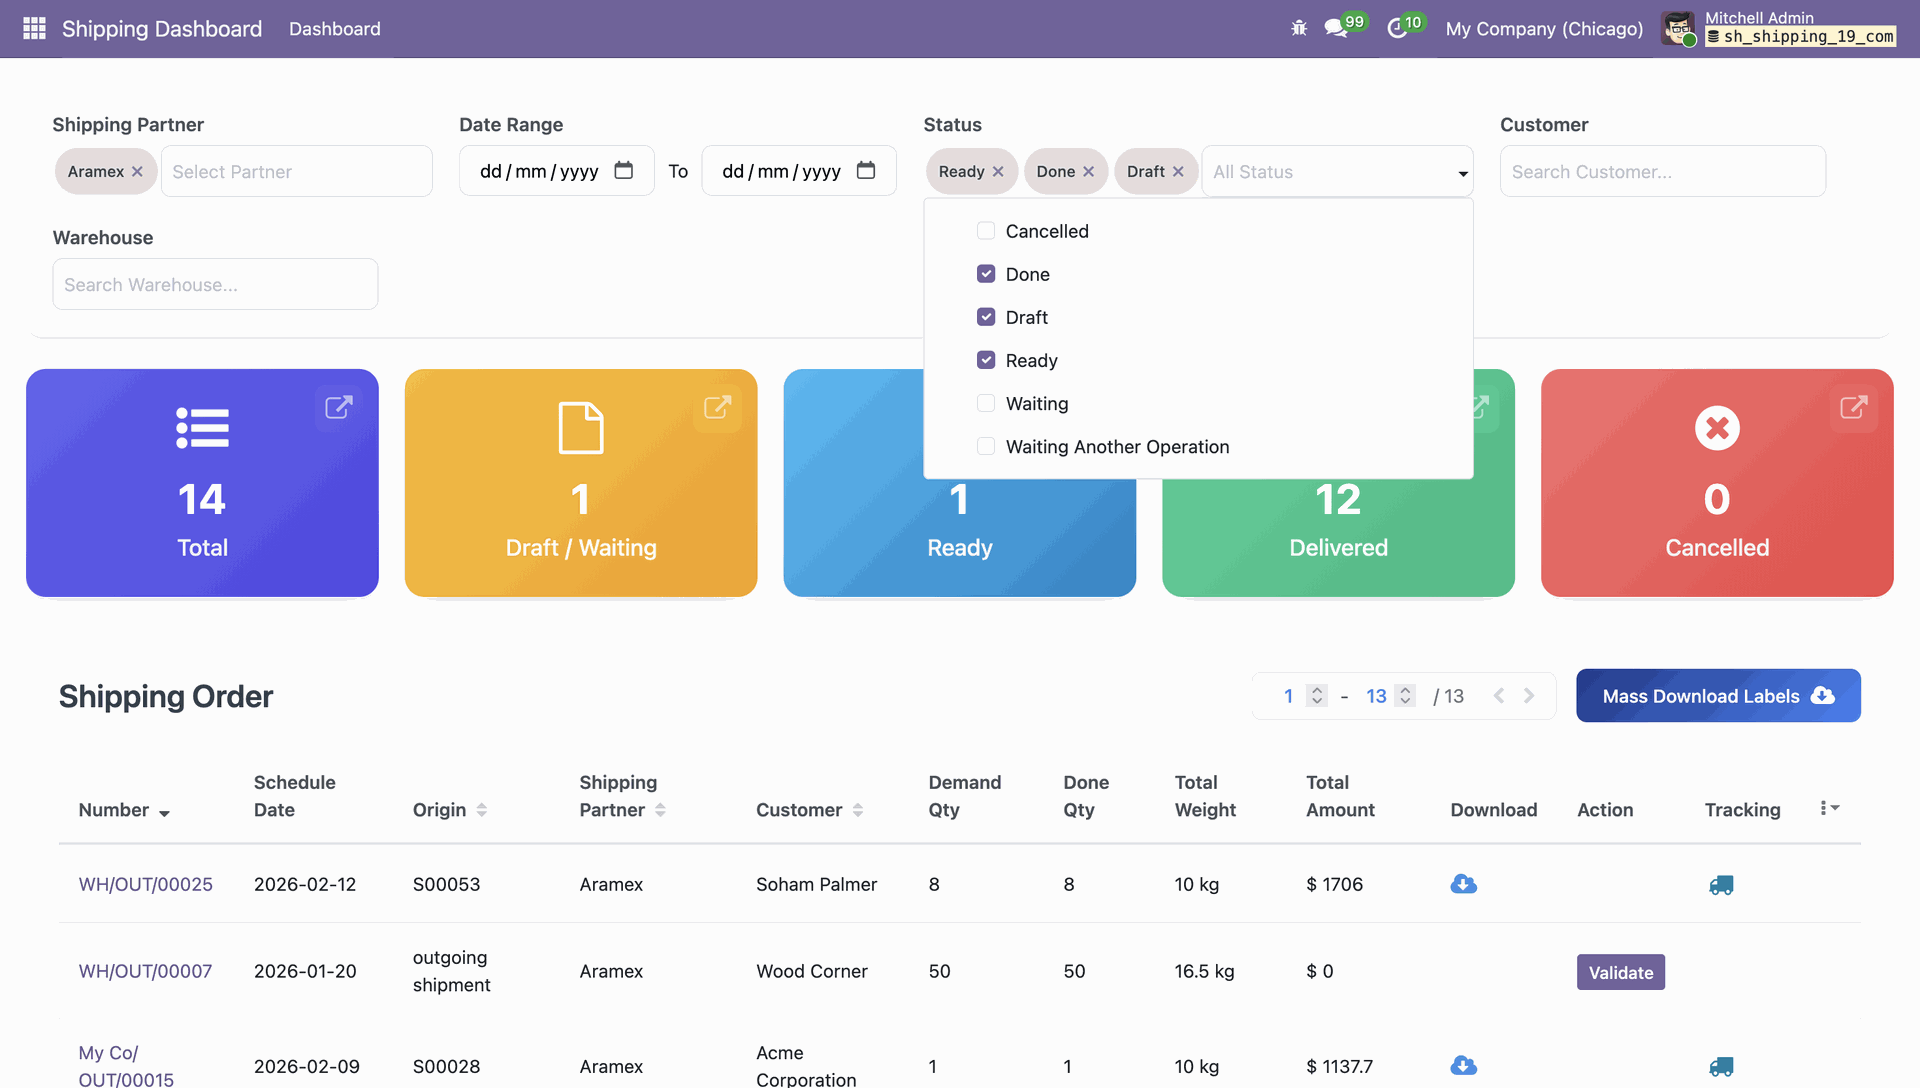Open the chat messages icon with 99 badge
Viewport: 1920px width, 1088px height.
(1336, 28)
